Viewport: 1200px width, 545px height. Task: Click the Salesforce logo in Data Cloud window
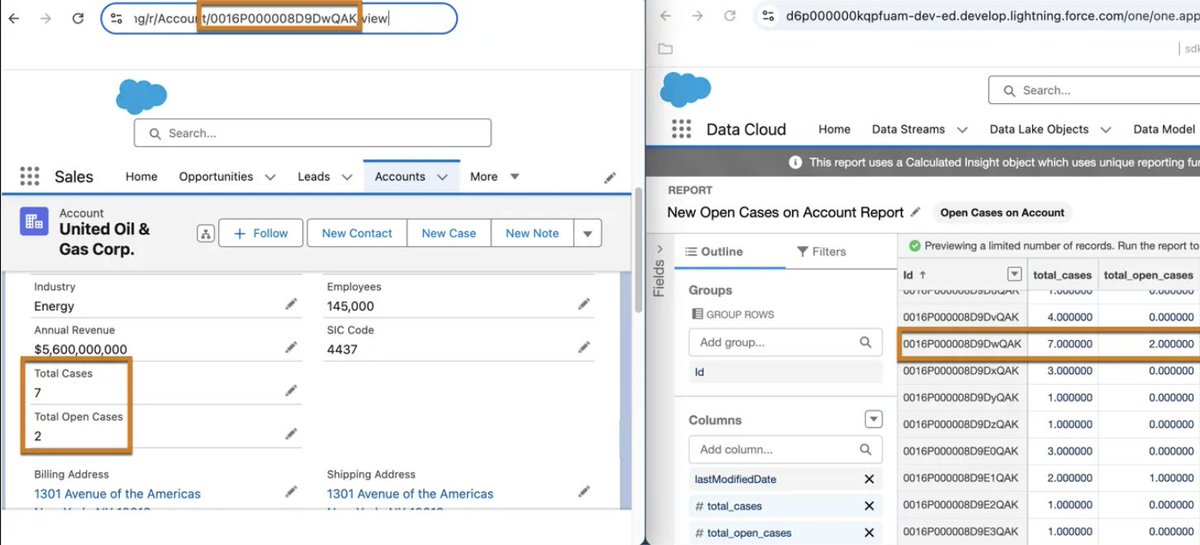click(x=685, y=90)
